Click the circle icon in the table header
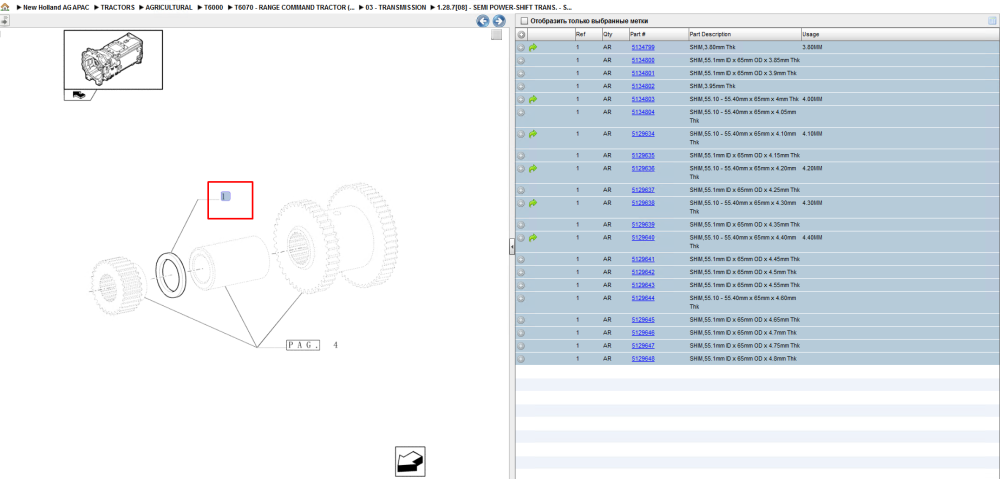This screenshot has height=479, width=1000. [520, 34]
